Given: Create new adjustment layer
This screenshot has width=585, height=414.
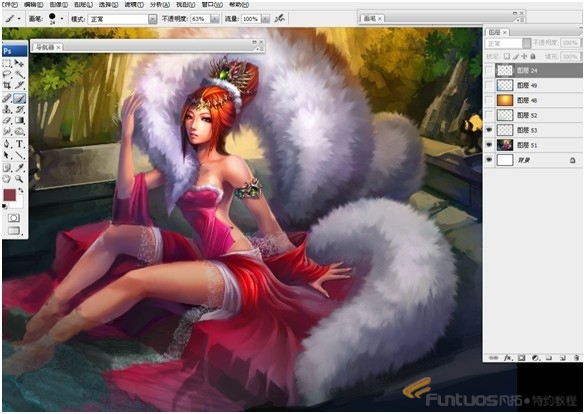Looking at the screenshot, I should pos(535,358).
